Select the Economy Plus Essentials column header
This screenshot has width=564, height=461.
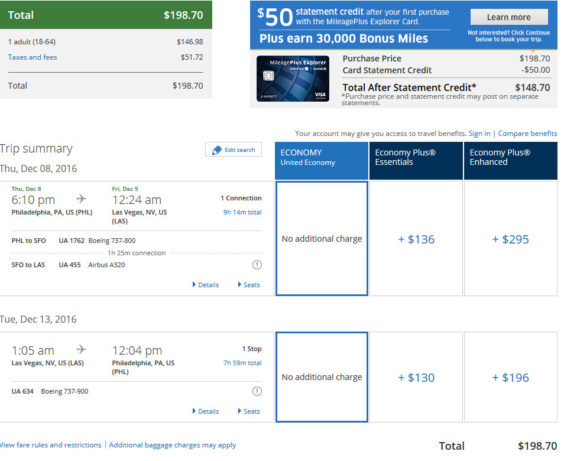(416, 161)
